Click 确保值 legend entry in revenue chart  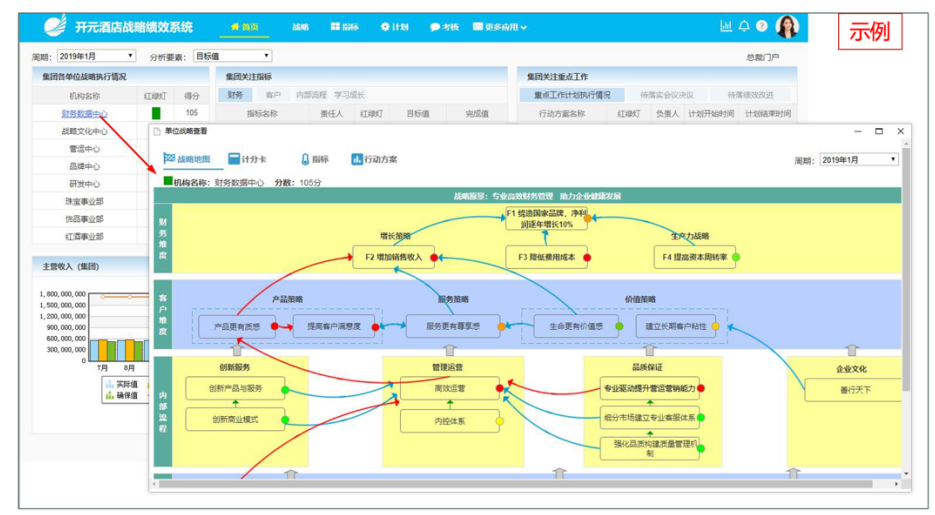pyautogui.click(x=122, y=395)
